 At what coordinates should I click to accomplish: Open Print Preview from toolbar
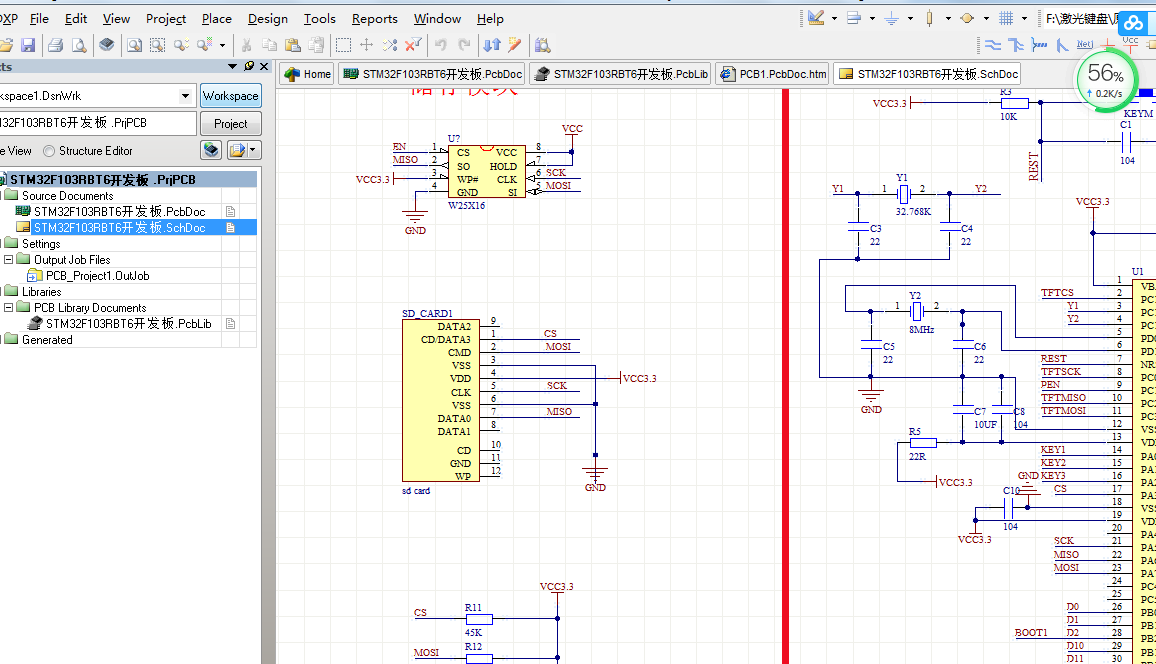pos(79,46)
